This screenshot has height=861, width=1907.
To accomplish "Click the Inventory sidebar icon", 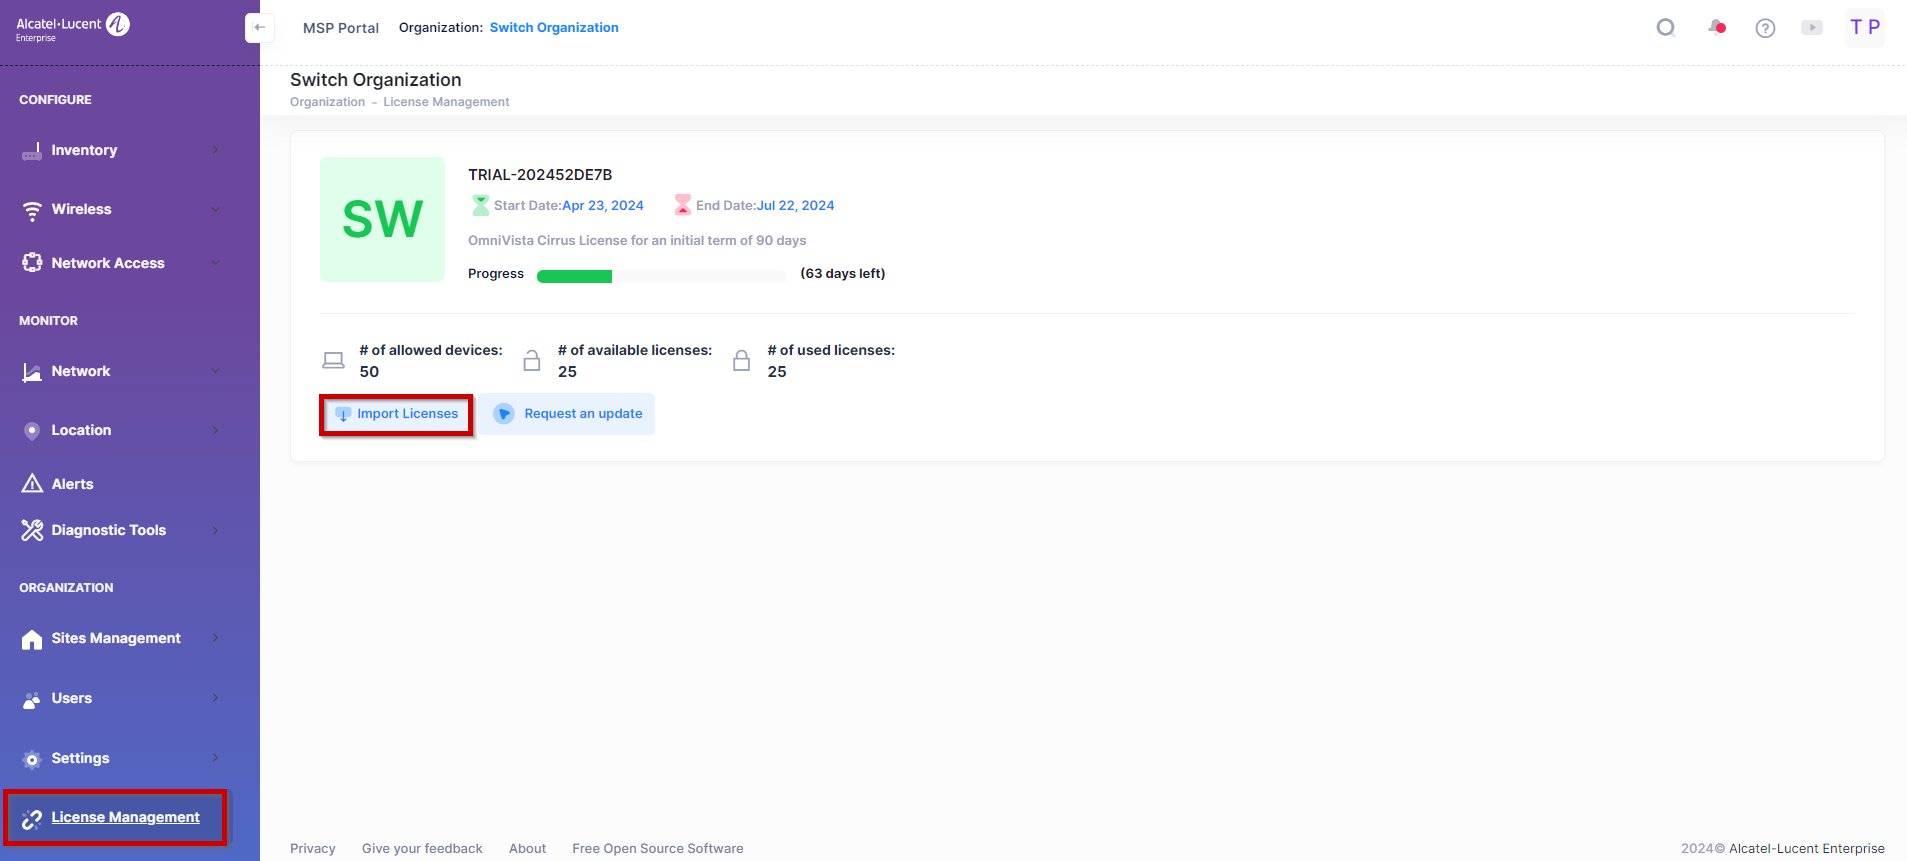I will click(32, 151).
